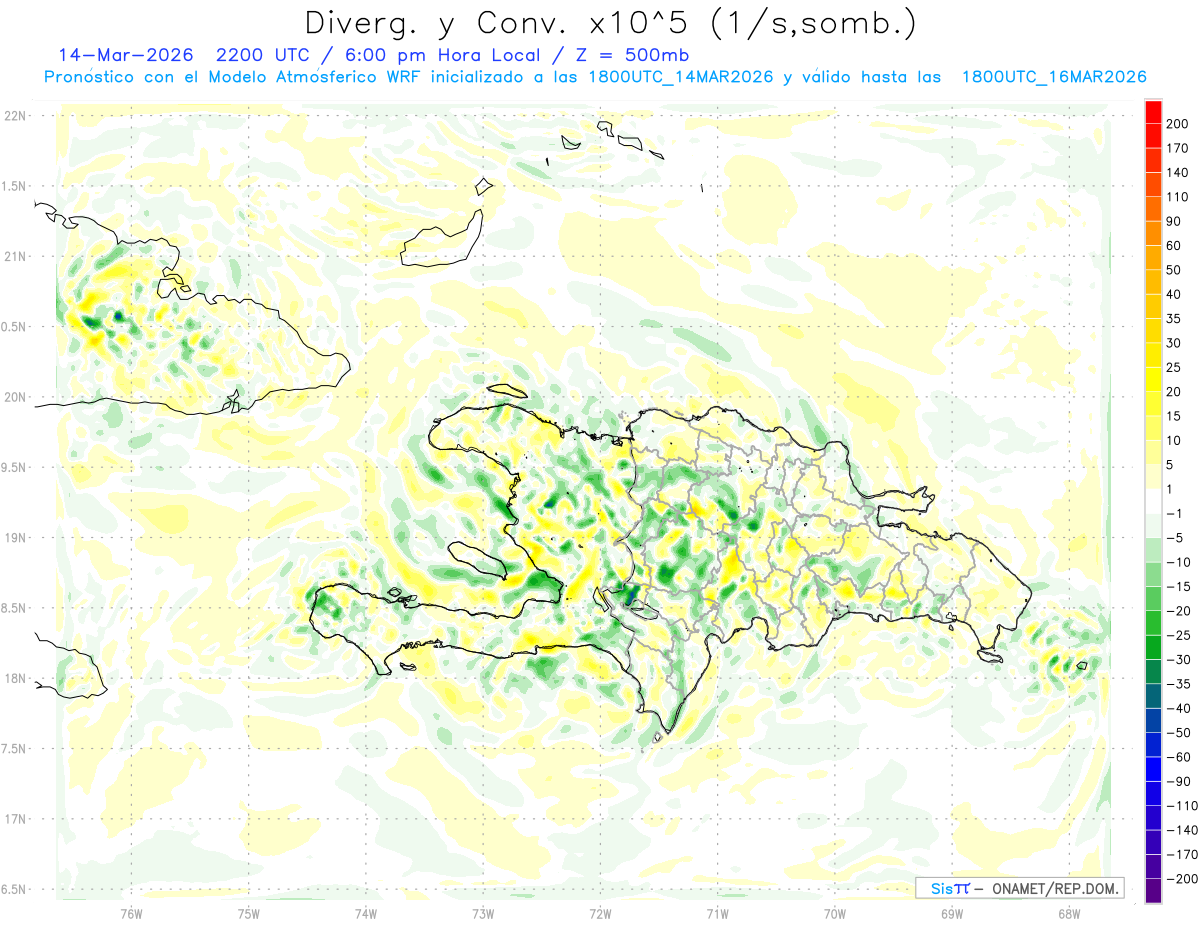Click the "74W" longitude label
This screenshot has width=1200, height=927.
point(366,913)
